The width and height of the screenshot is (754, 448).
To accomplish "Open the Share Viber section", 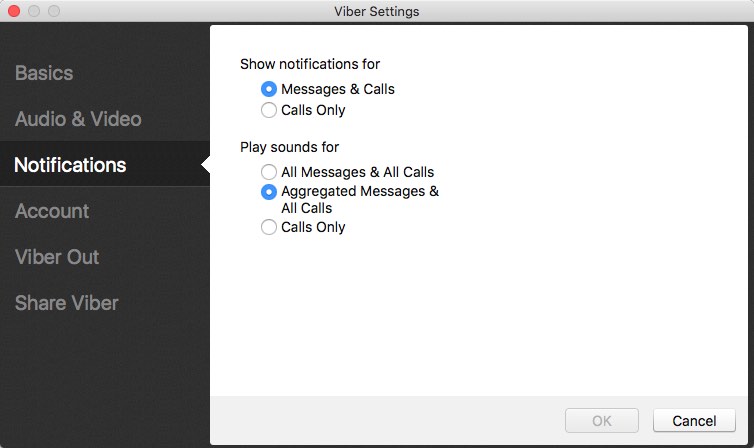I will [66, 303].
